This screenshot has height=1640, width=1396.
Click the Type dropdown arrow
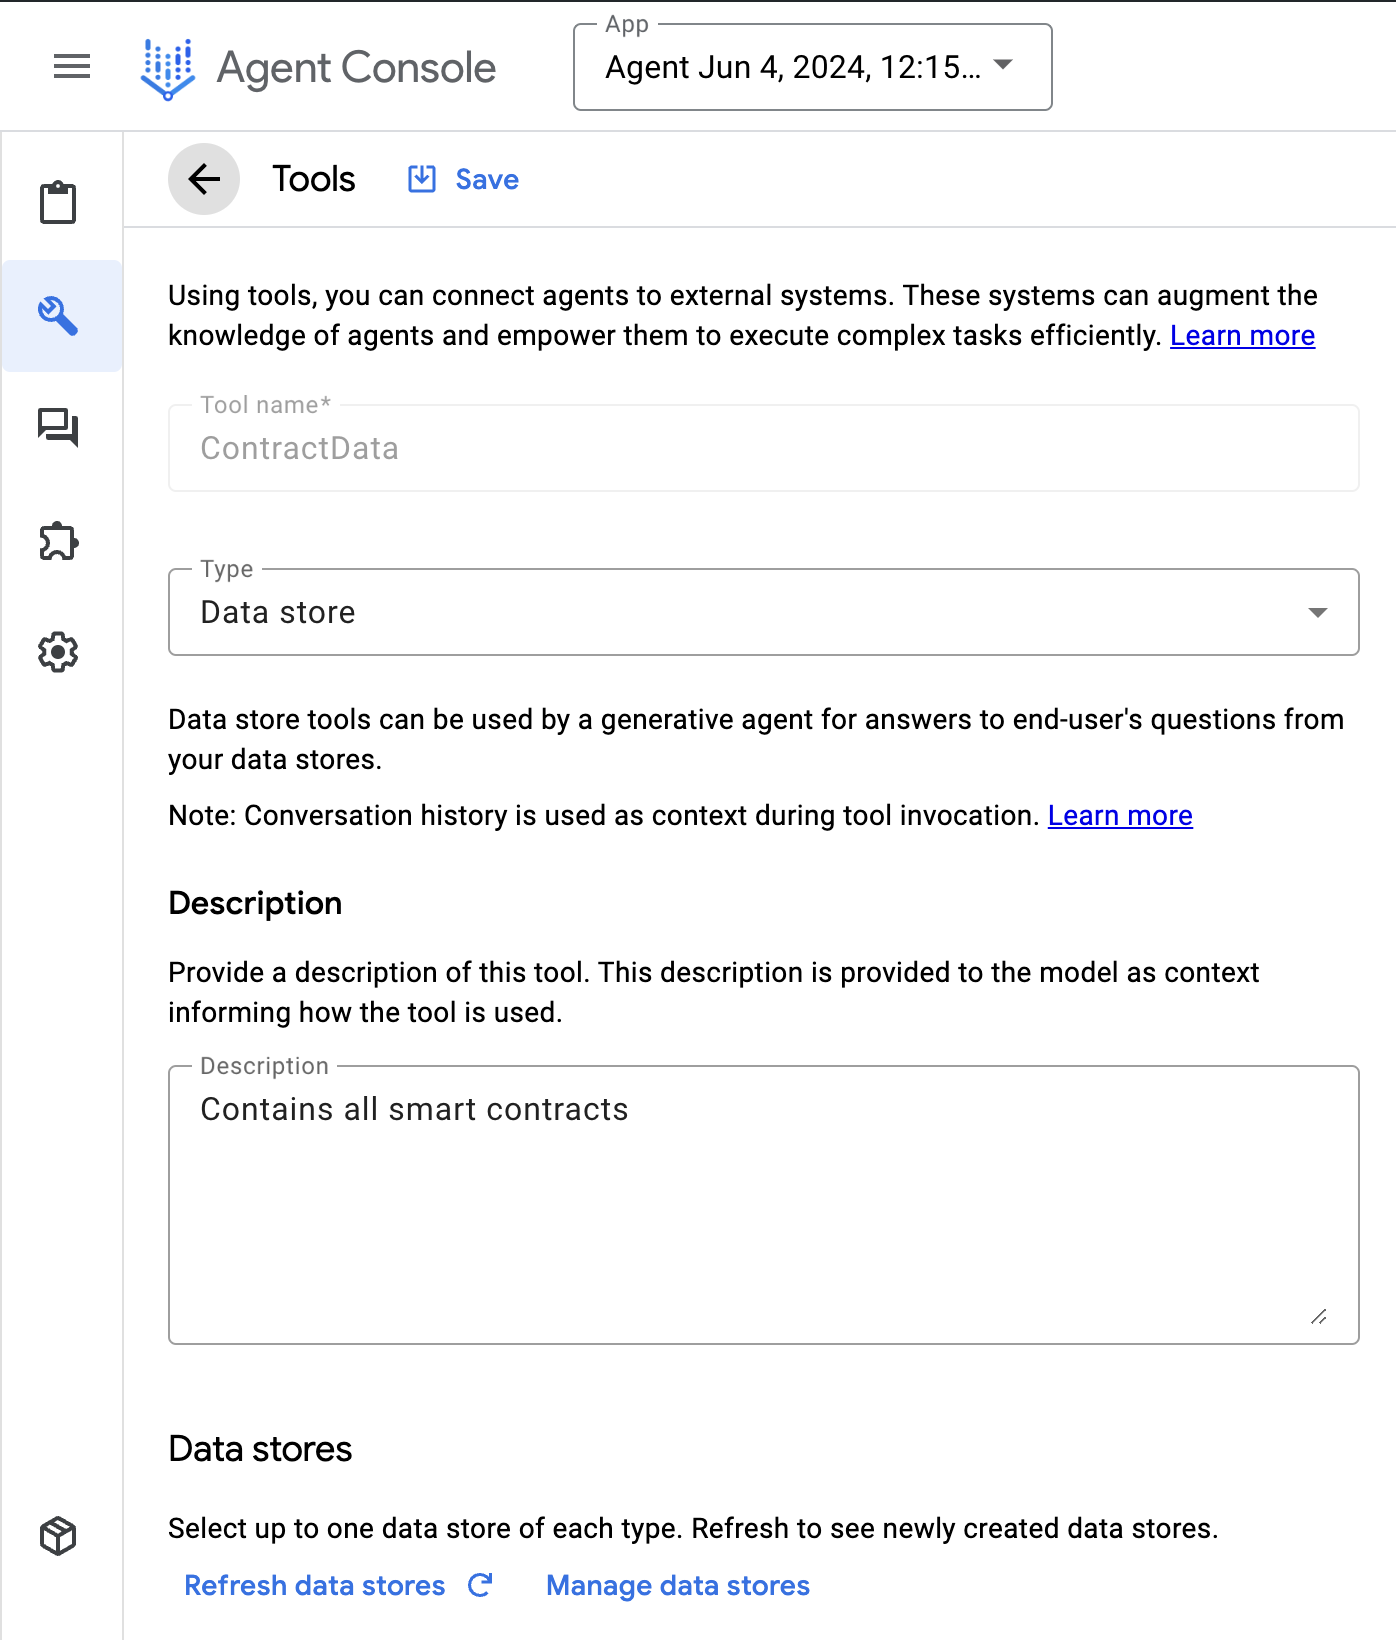pos(1318,612)
